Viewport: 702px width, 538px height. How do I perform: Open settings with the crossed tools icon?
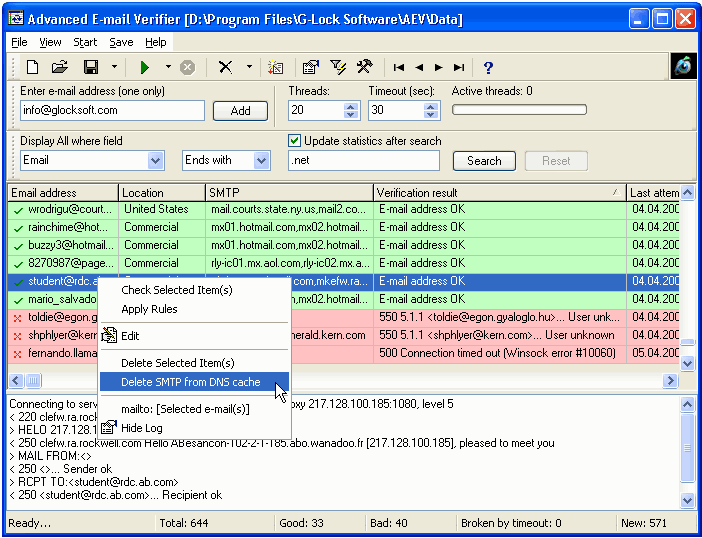tap(364, 68)
